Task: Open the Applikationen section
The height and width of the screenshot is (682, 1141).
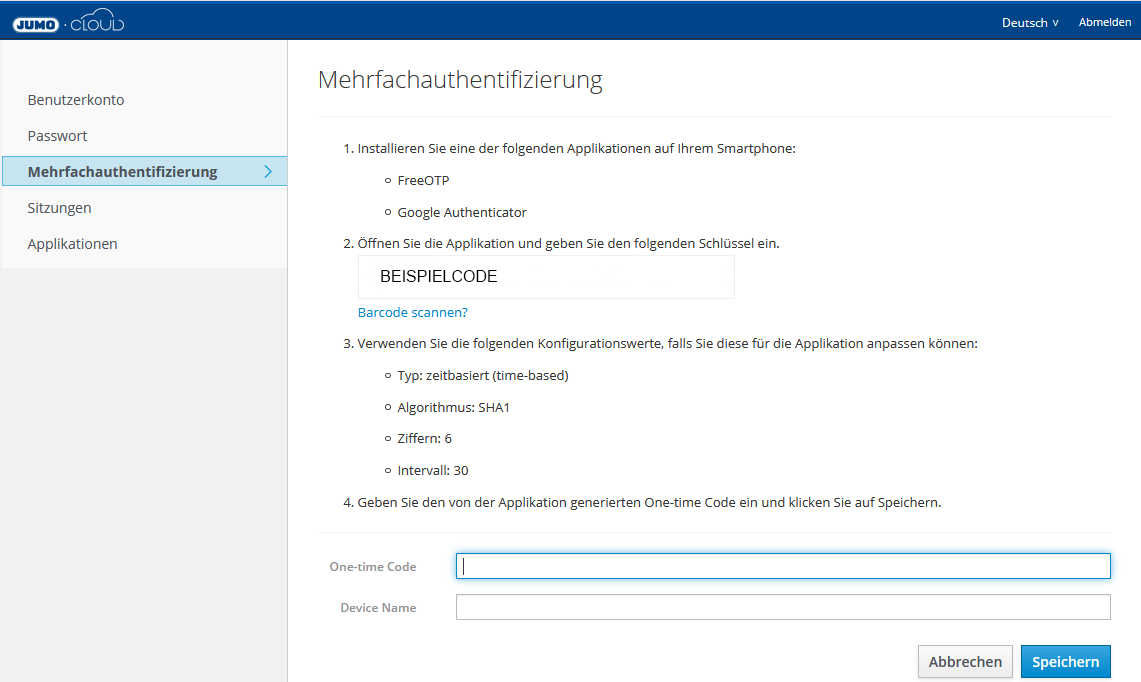Action: 72,243
